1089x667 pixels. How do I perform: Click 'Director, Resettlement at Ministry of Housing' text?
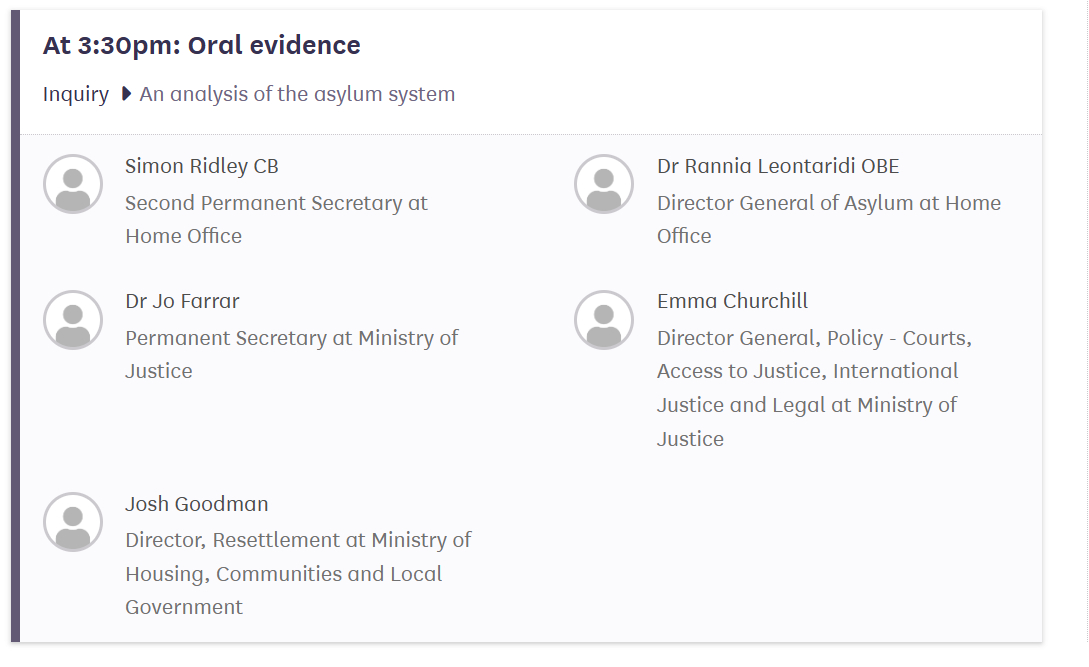click(297, 573)
